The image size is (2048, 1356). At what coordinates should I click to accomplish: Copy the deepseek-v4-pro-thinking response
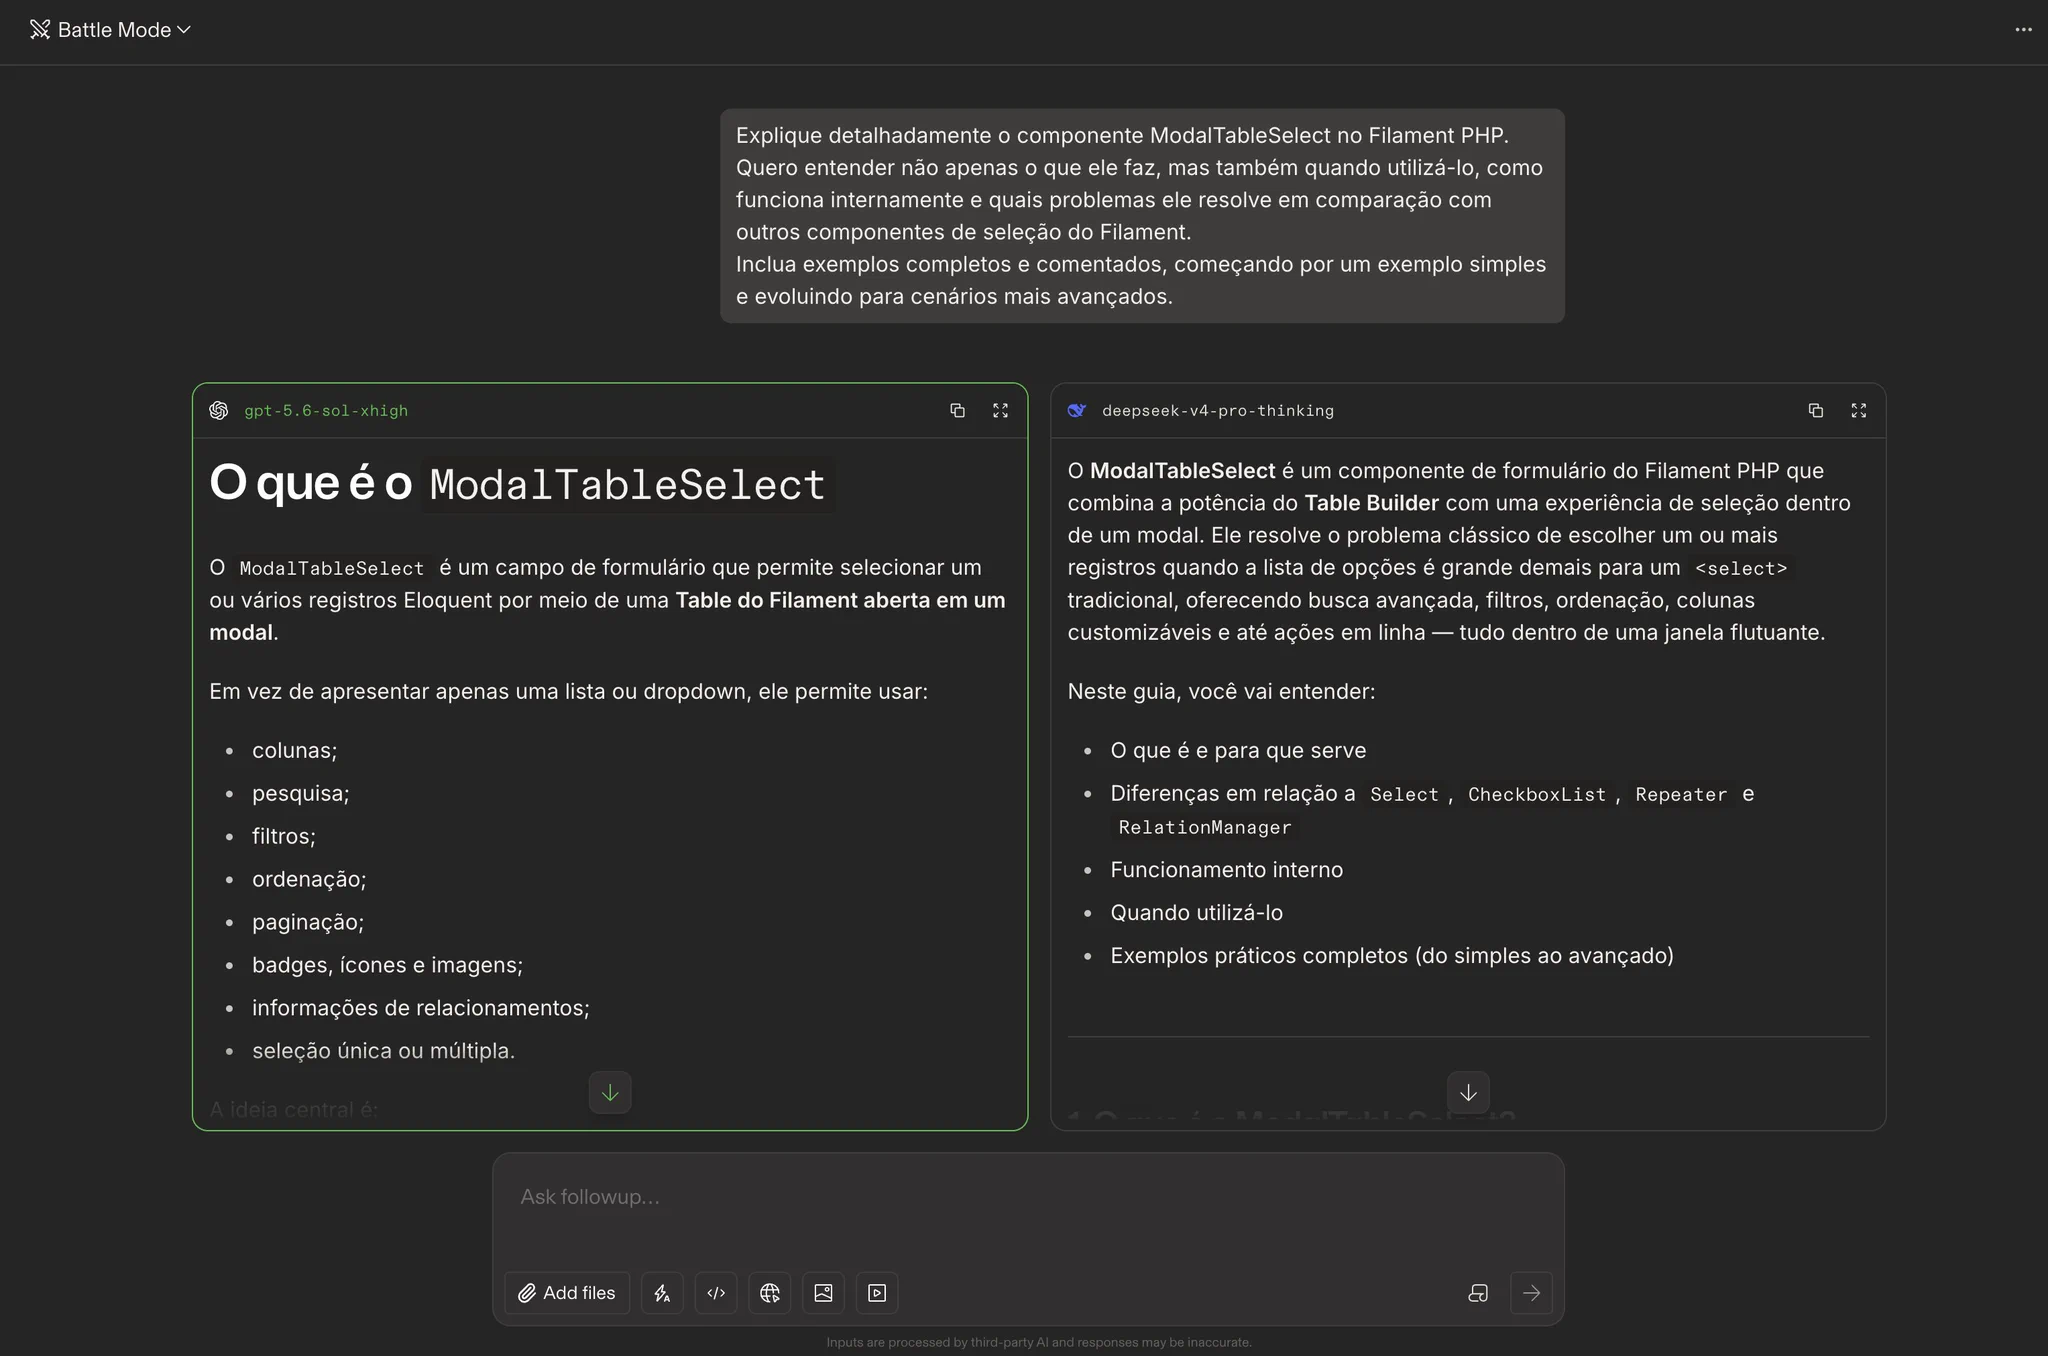[x=1816, y=411]
